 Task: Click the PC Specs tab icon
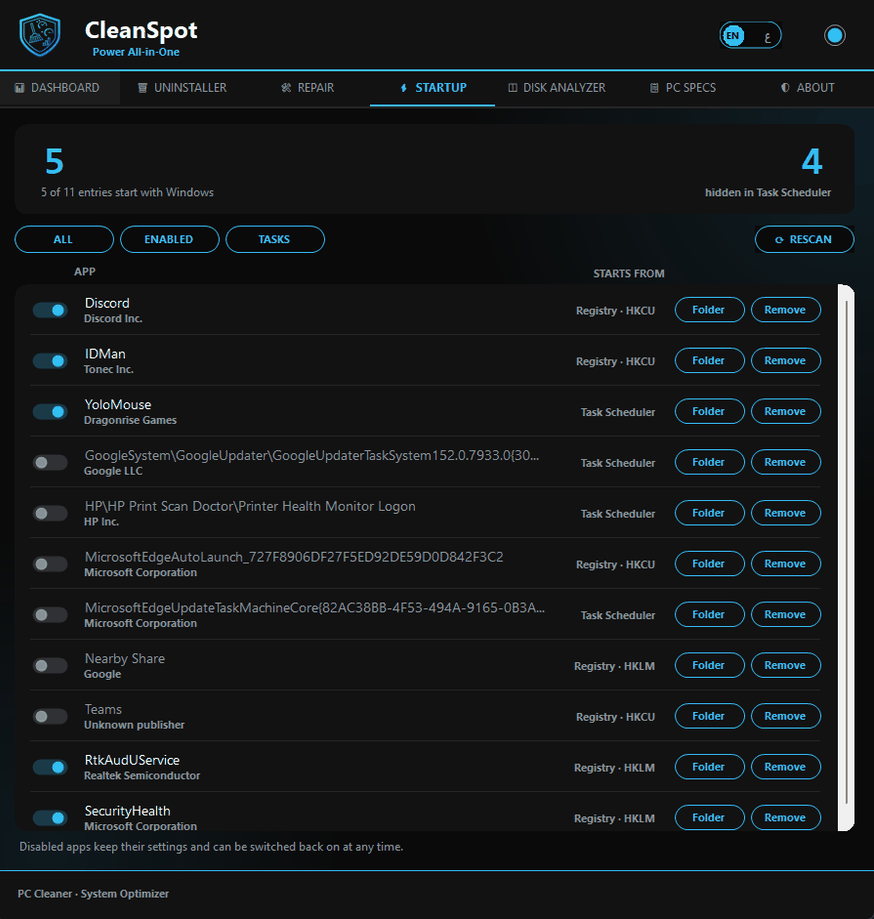[x=654, y=88]
